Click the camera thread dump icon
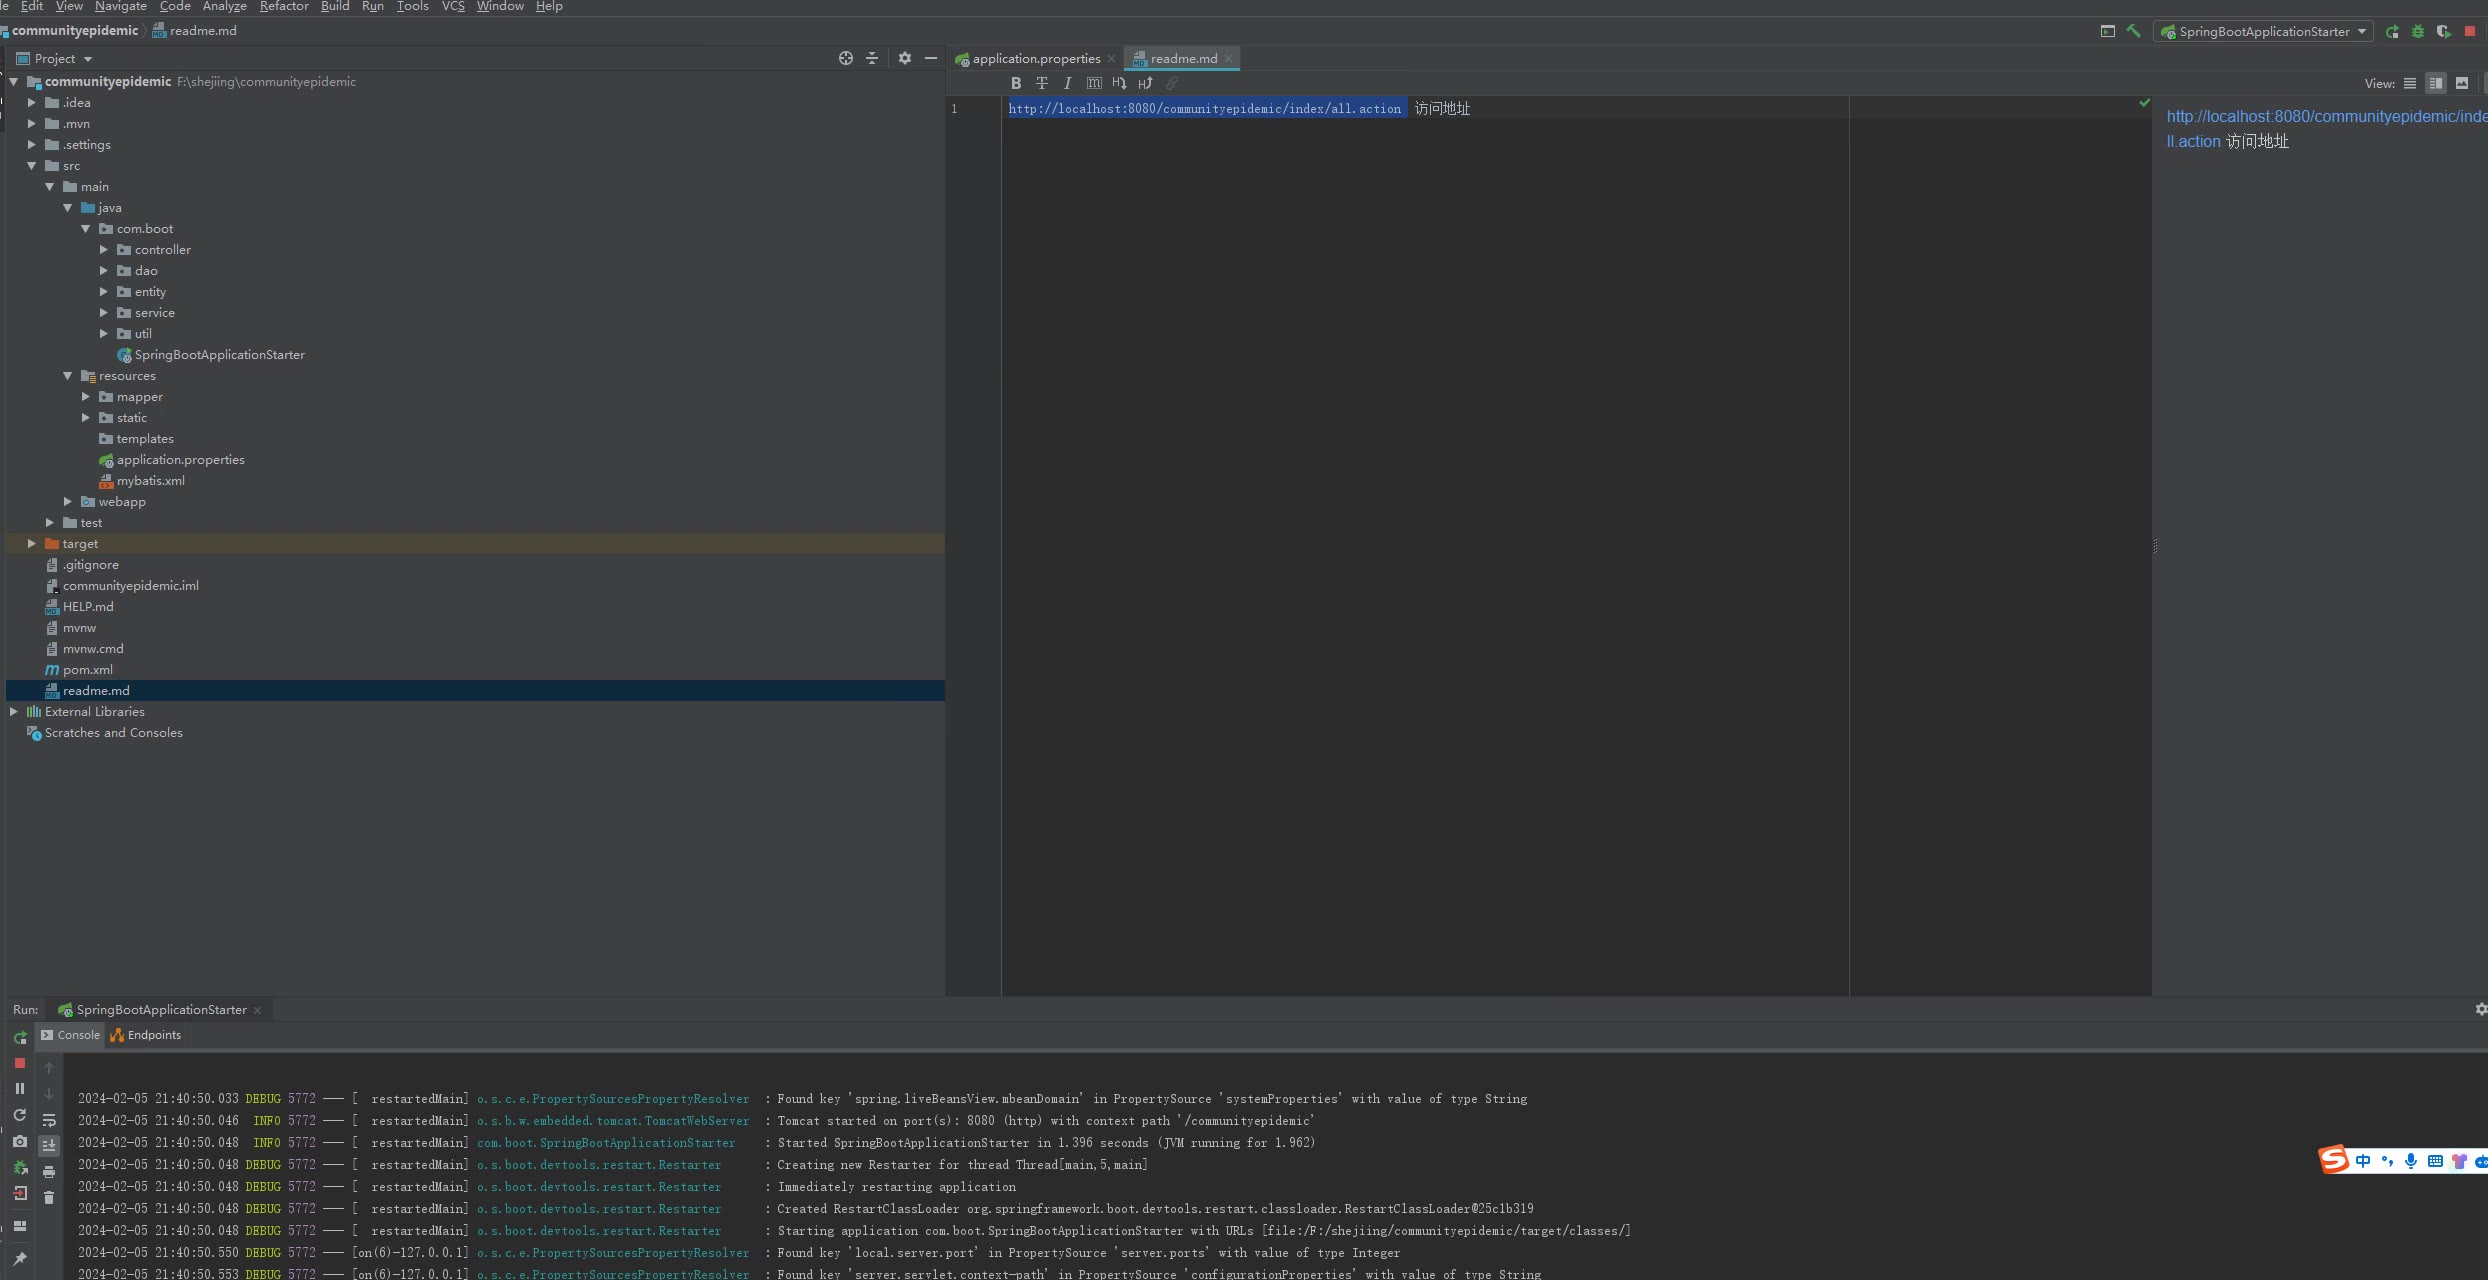This screenshot has width=2488, height=1280. [19, 1141]
